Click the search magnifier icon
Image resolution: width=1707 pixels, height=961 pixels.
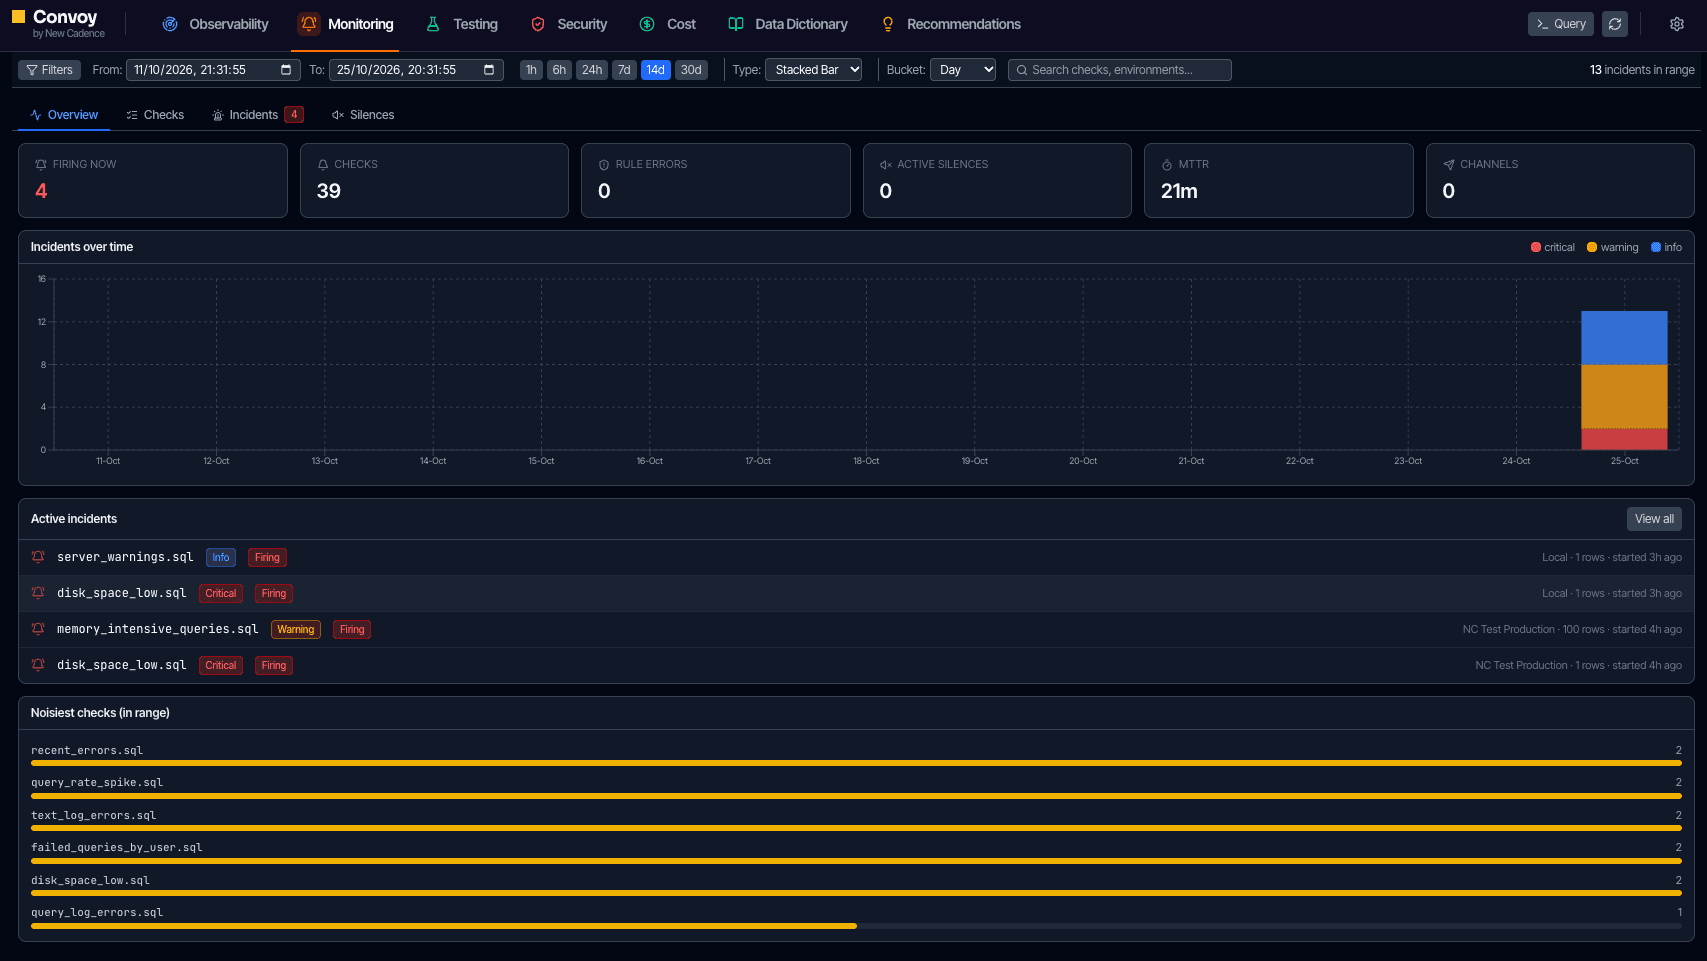click(x=1022, y=70)
